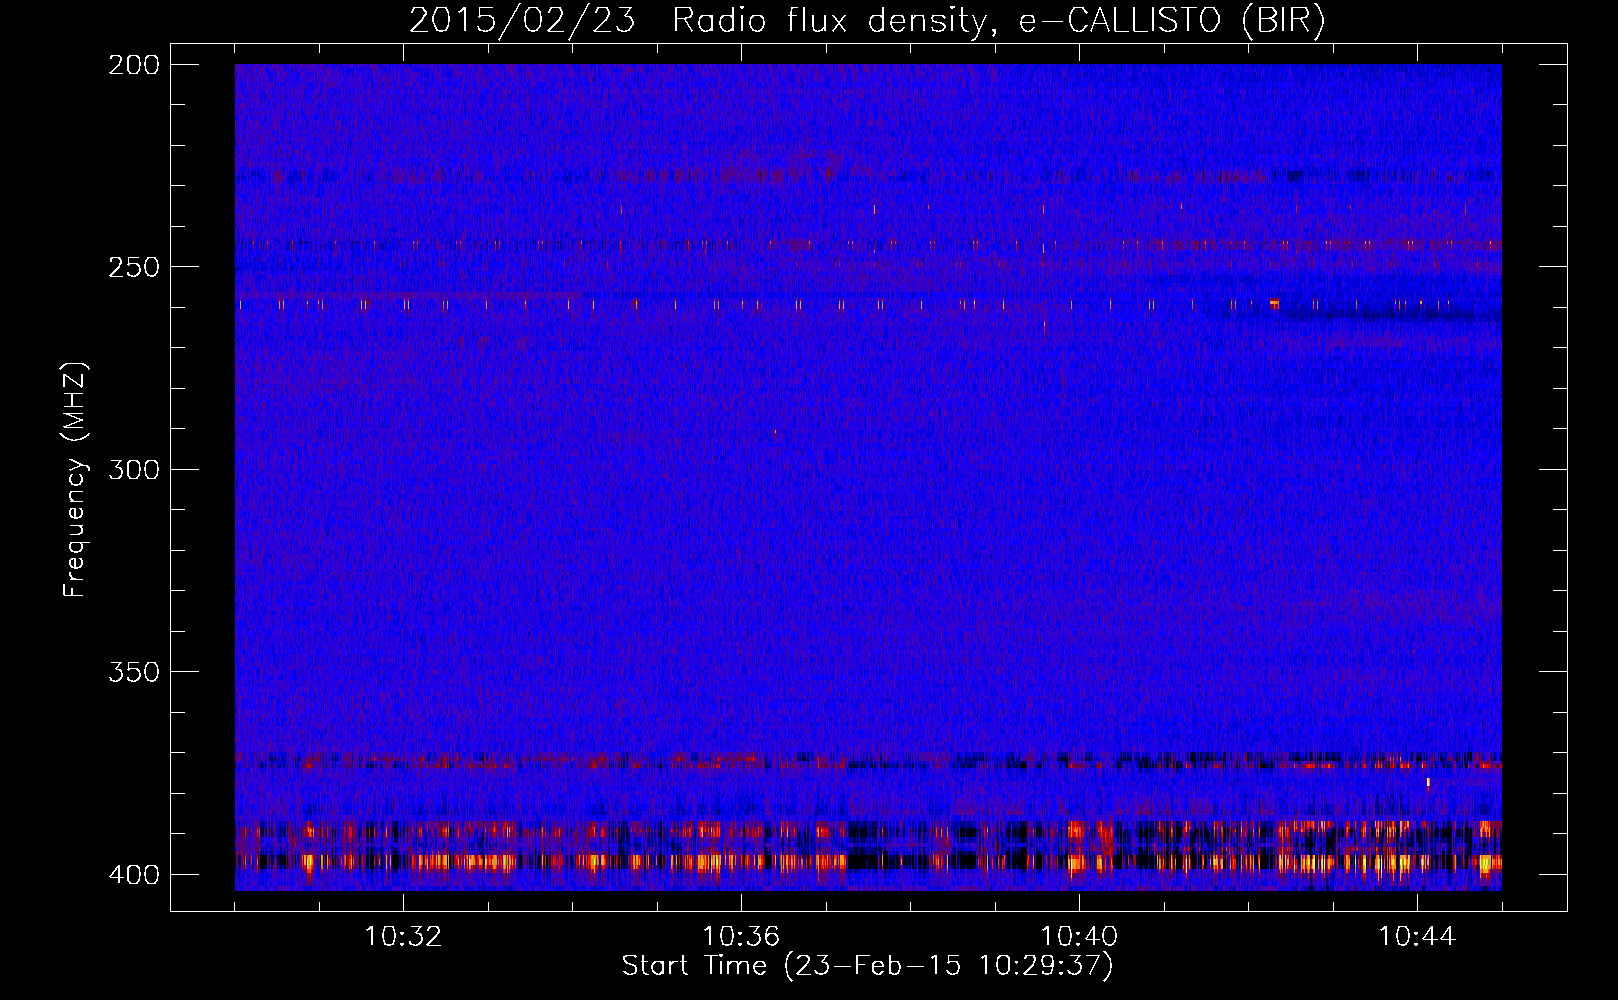Click the 'Frequency (MHZ)' axis label
The width and height of the screenshot is (1618, 1000).
pyautogui.click(x=75, y=480)
